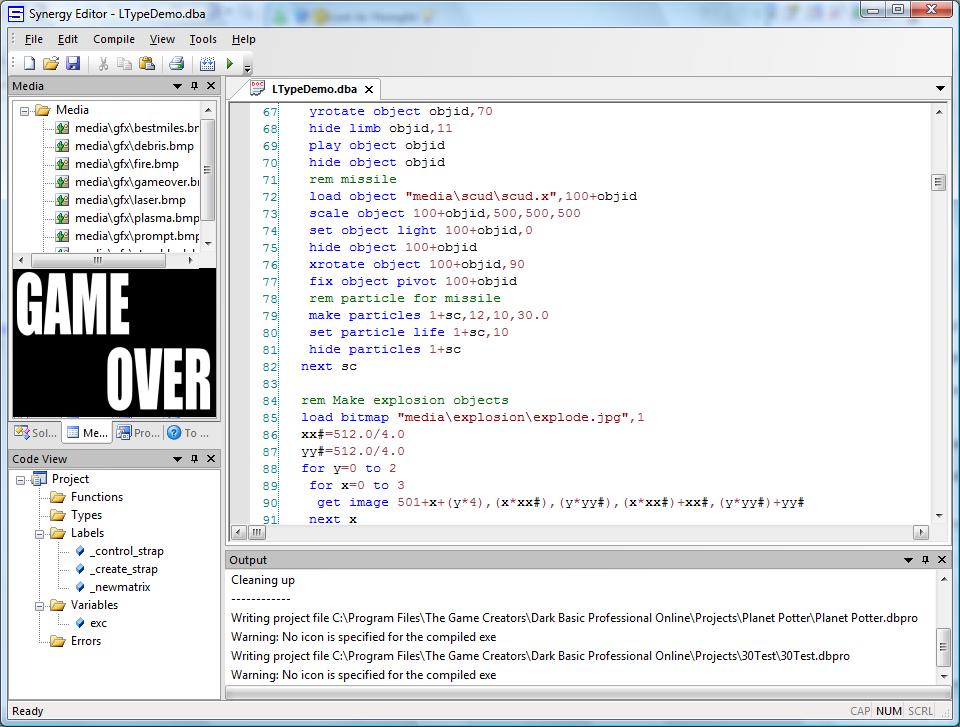The image size is (960, 727).
Task: Click the media tree vertical scrollbar
Action: [x=208, y=170]
